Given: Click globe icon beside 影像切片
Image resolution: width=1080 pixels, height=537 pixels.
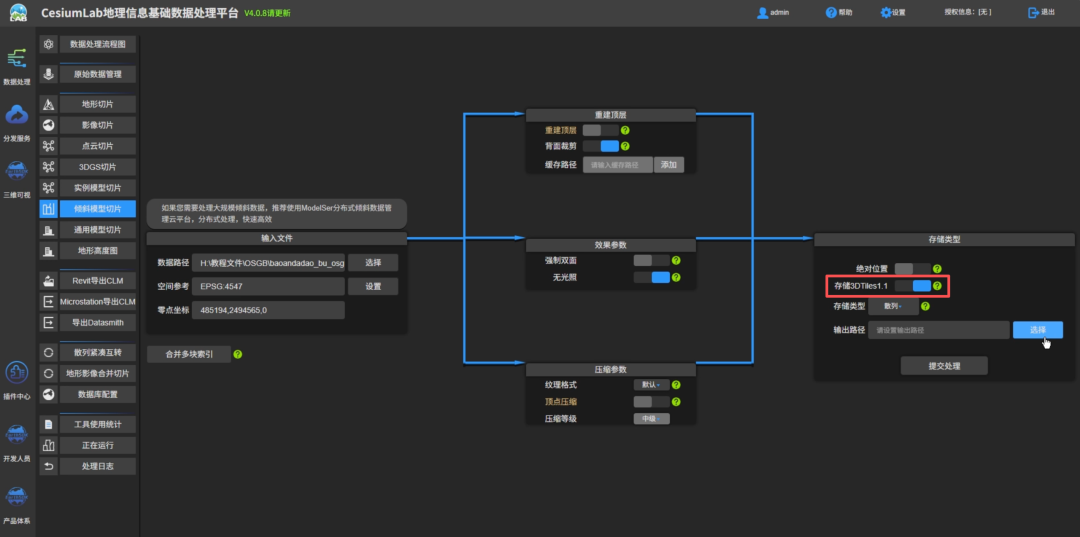Looking at the screenshot, I should click(48, 125).
